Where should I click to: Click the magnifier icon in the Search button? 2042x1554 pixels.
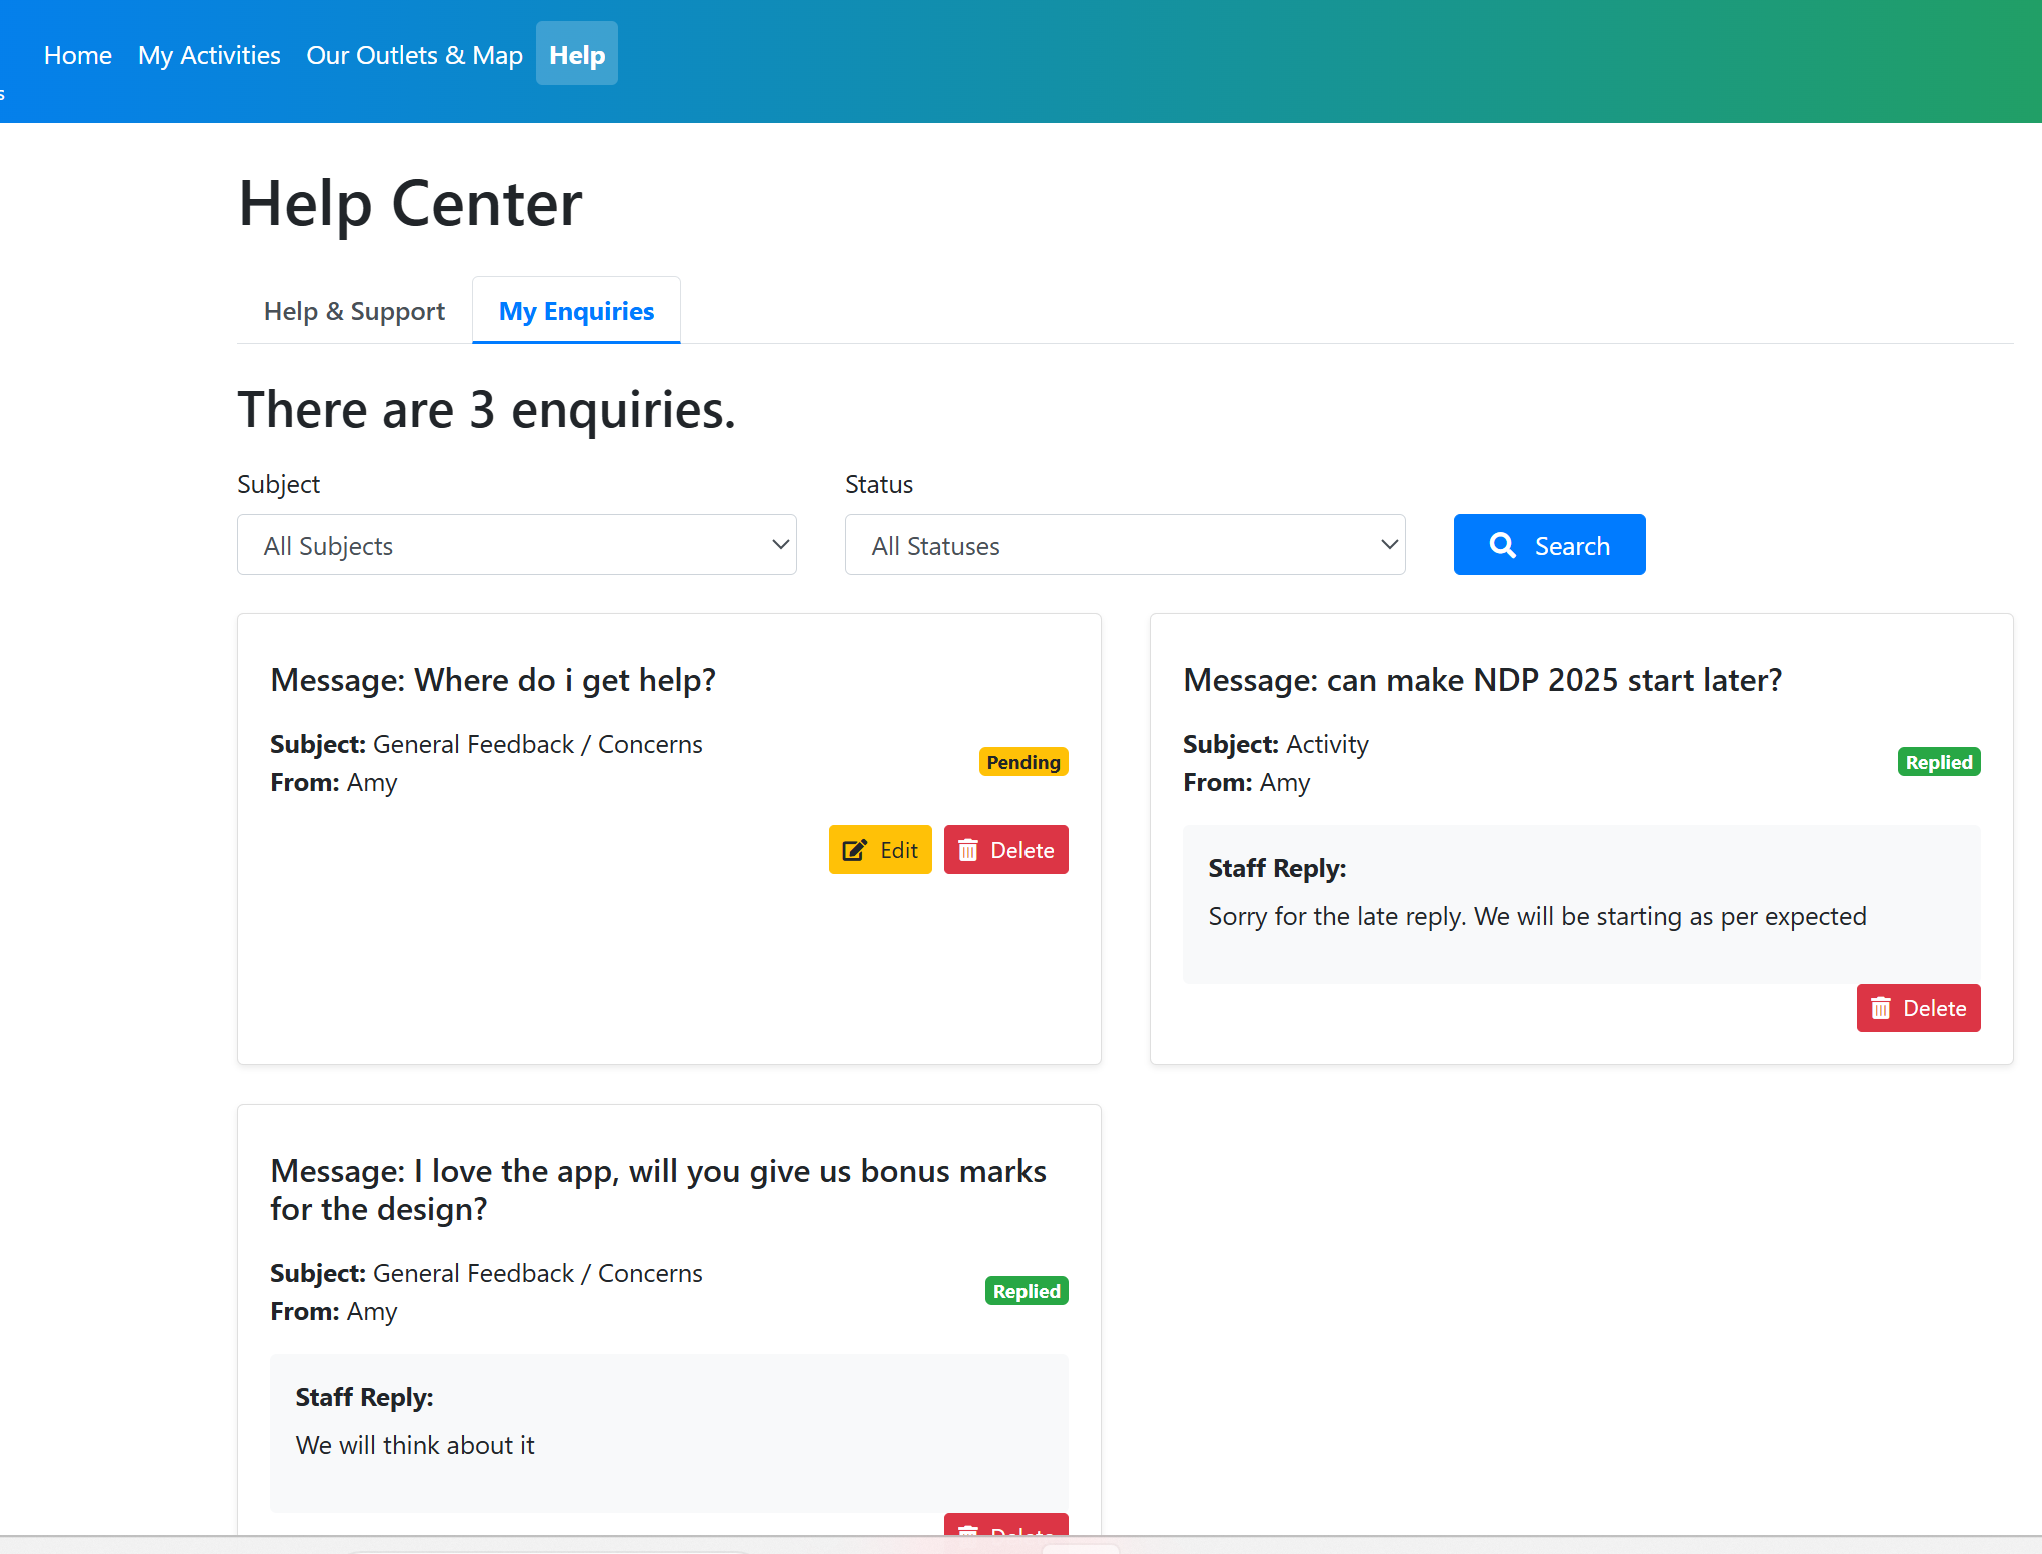pyautogui.click(x=1502, y=545)
